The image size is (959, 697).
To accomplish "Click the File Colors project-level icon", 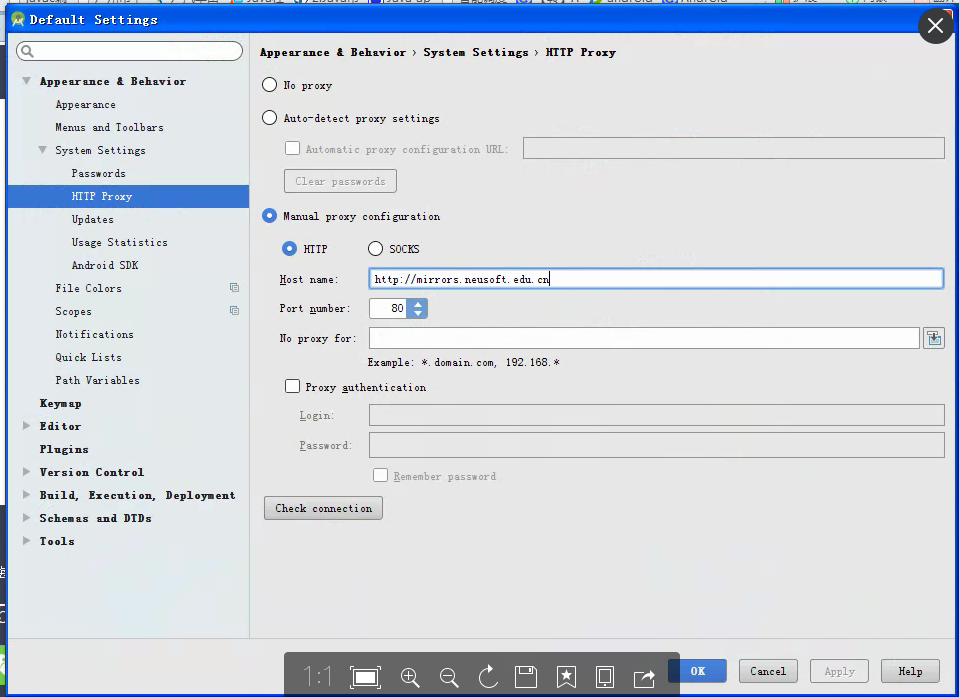I will pos(234,287).
